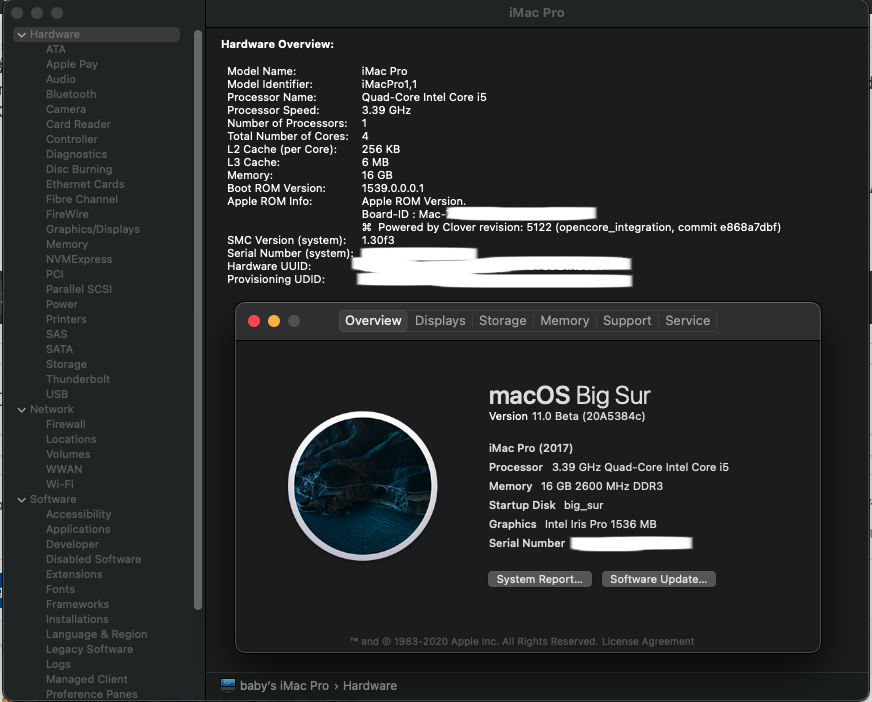The image size is (872, 702).
Task: Select Parallel SCSI entry
Action: point(79,289)
